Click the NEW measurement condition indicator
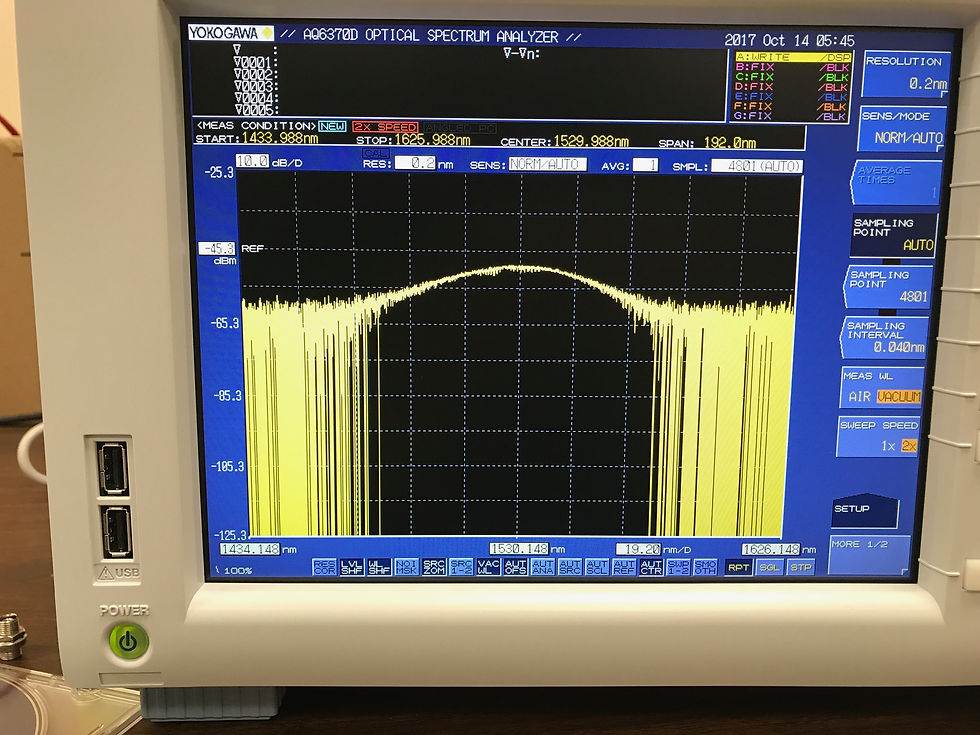980x735 pixels. pos(332,126)
